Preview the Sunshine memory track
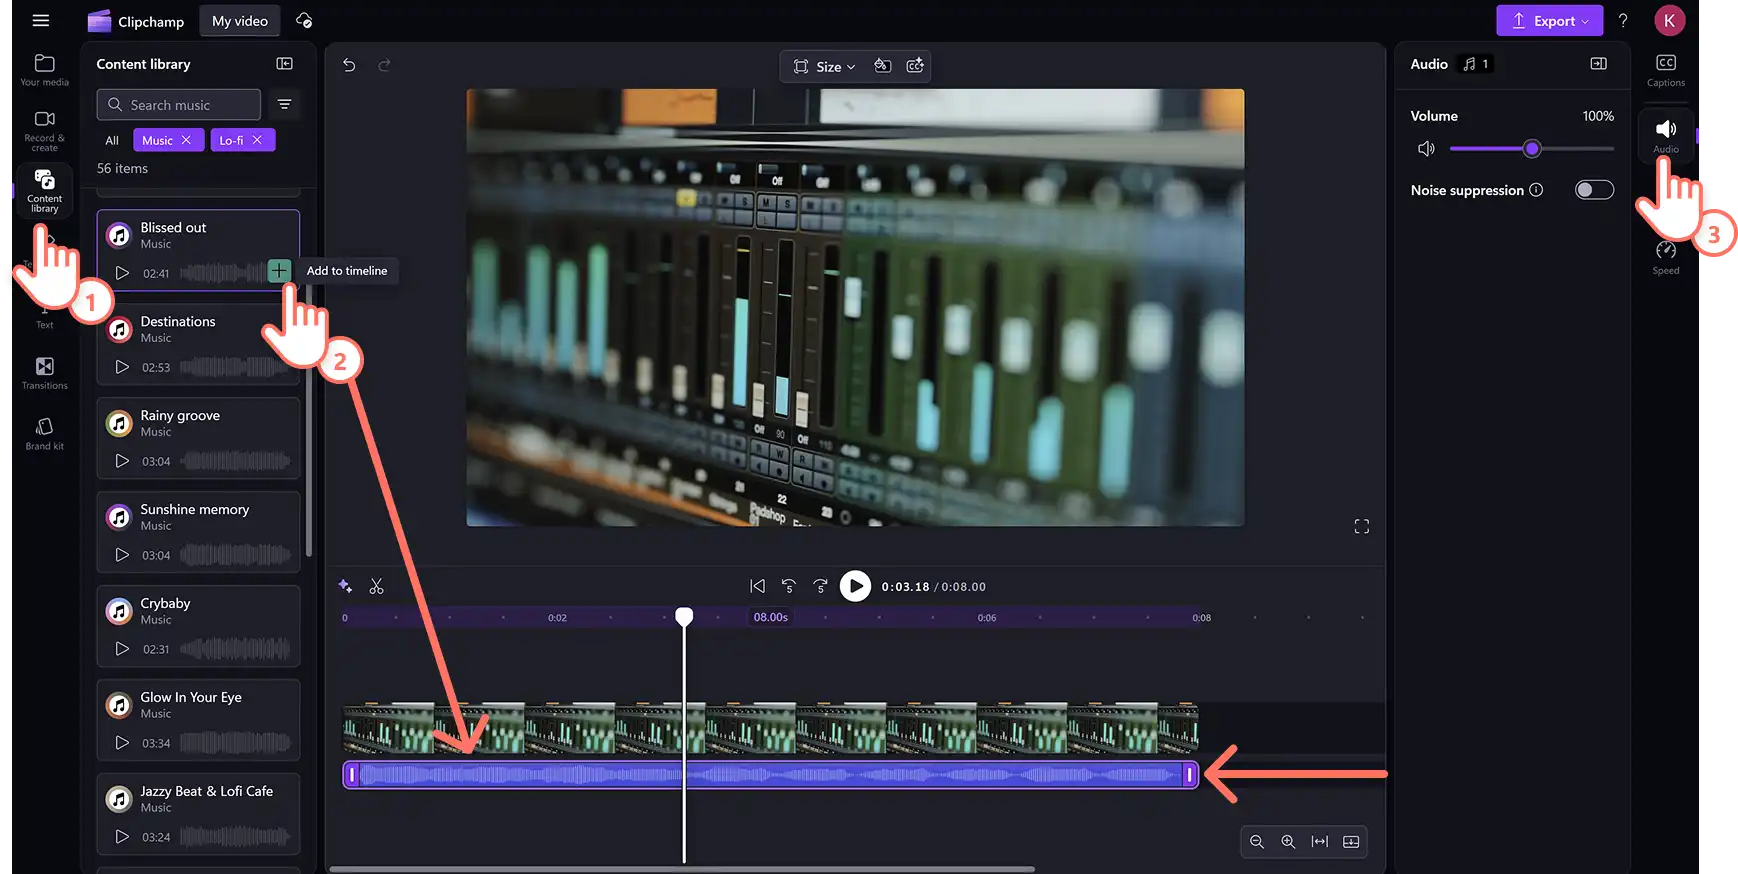1738x874 pixels. pos(122,555)
